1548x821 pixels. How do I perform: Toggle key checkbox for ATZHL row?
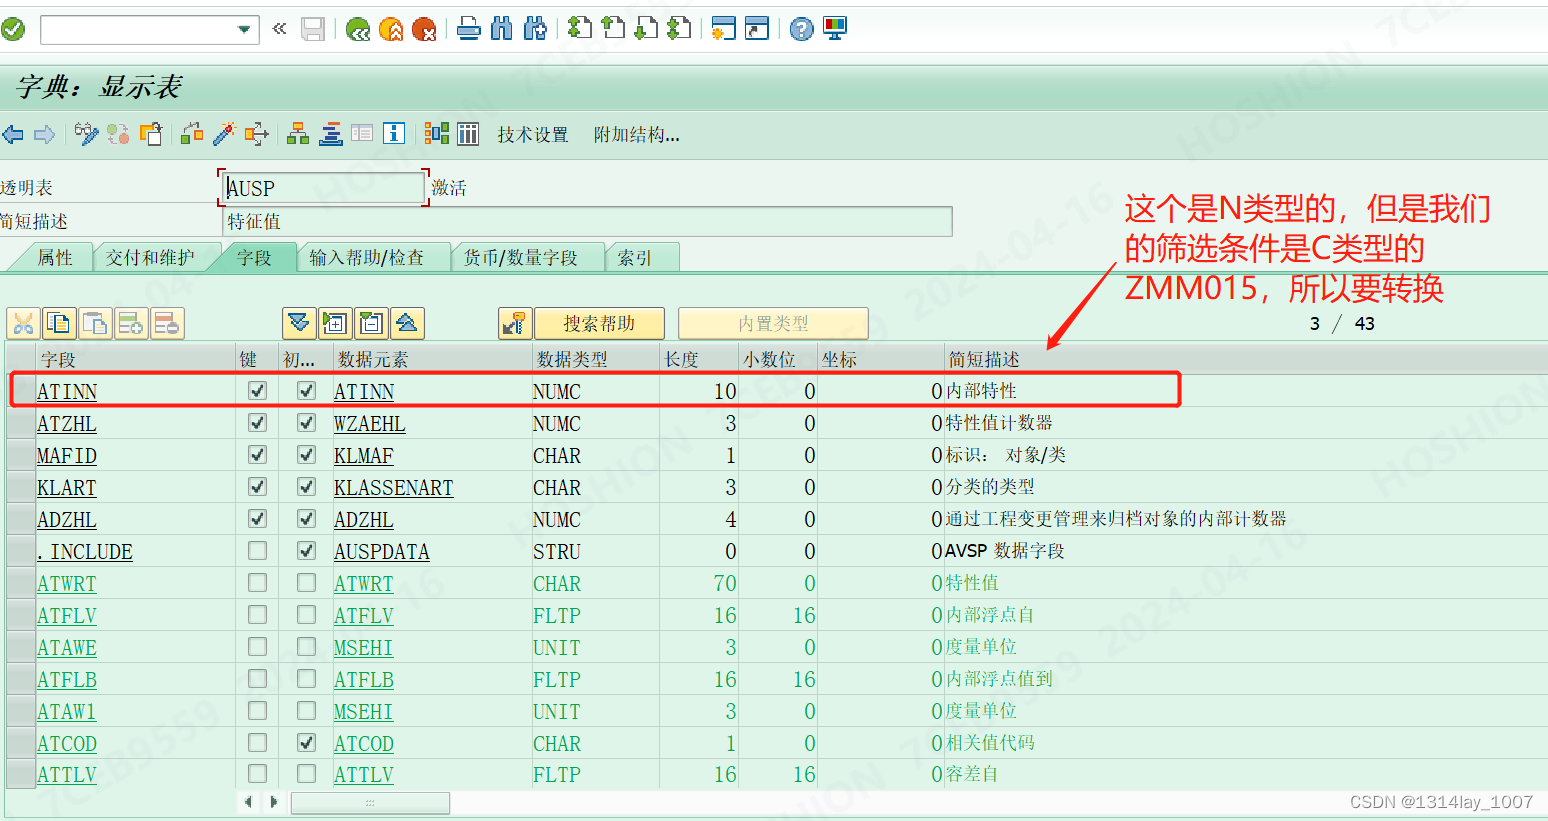pos(257,423)
